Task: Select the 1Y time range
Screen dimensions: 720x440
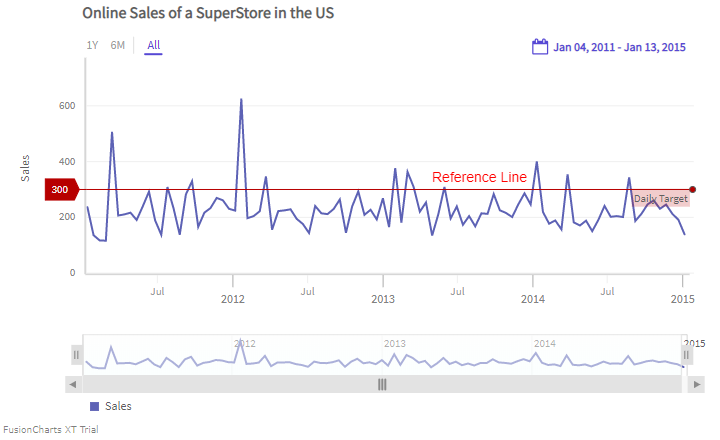Action: click(92, 45)
